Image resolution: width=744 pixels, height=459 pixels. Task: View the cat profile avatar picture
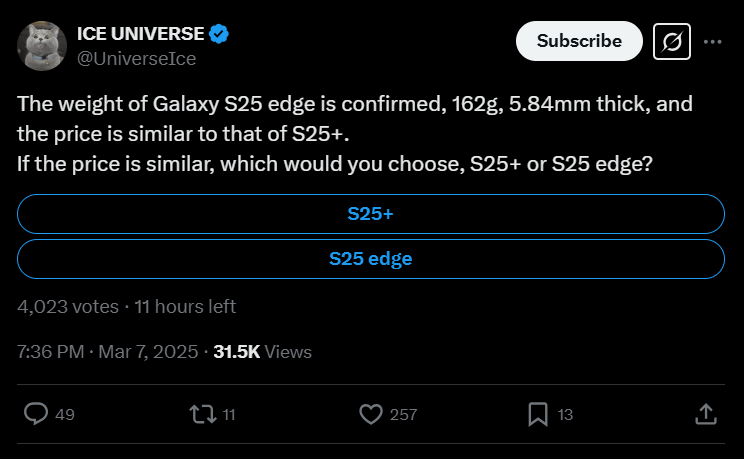(x=42, y=46)
